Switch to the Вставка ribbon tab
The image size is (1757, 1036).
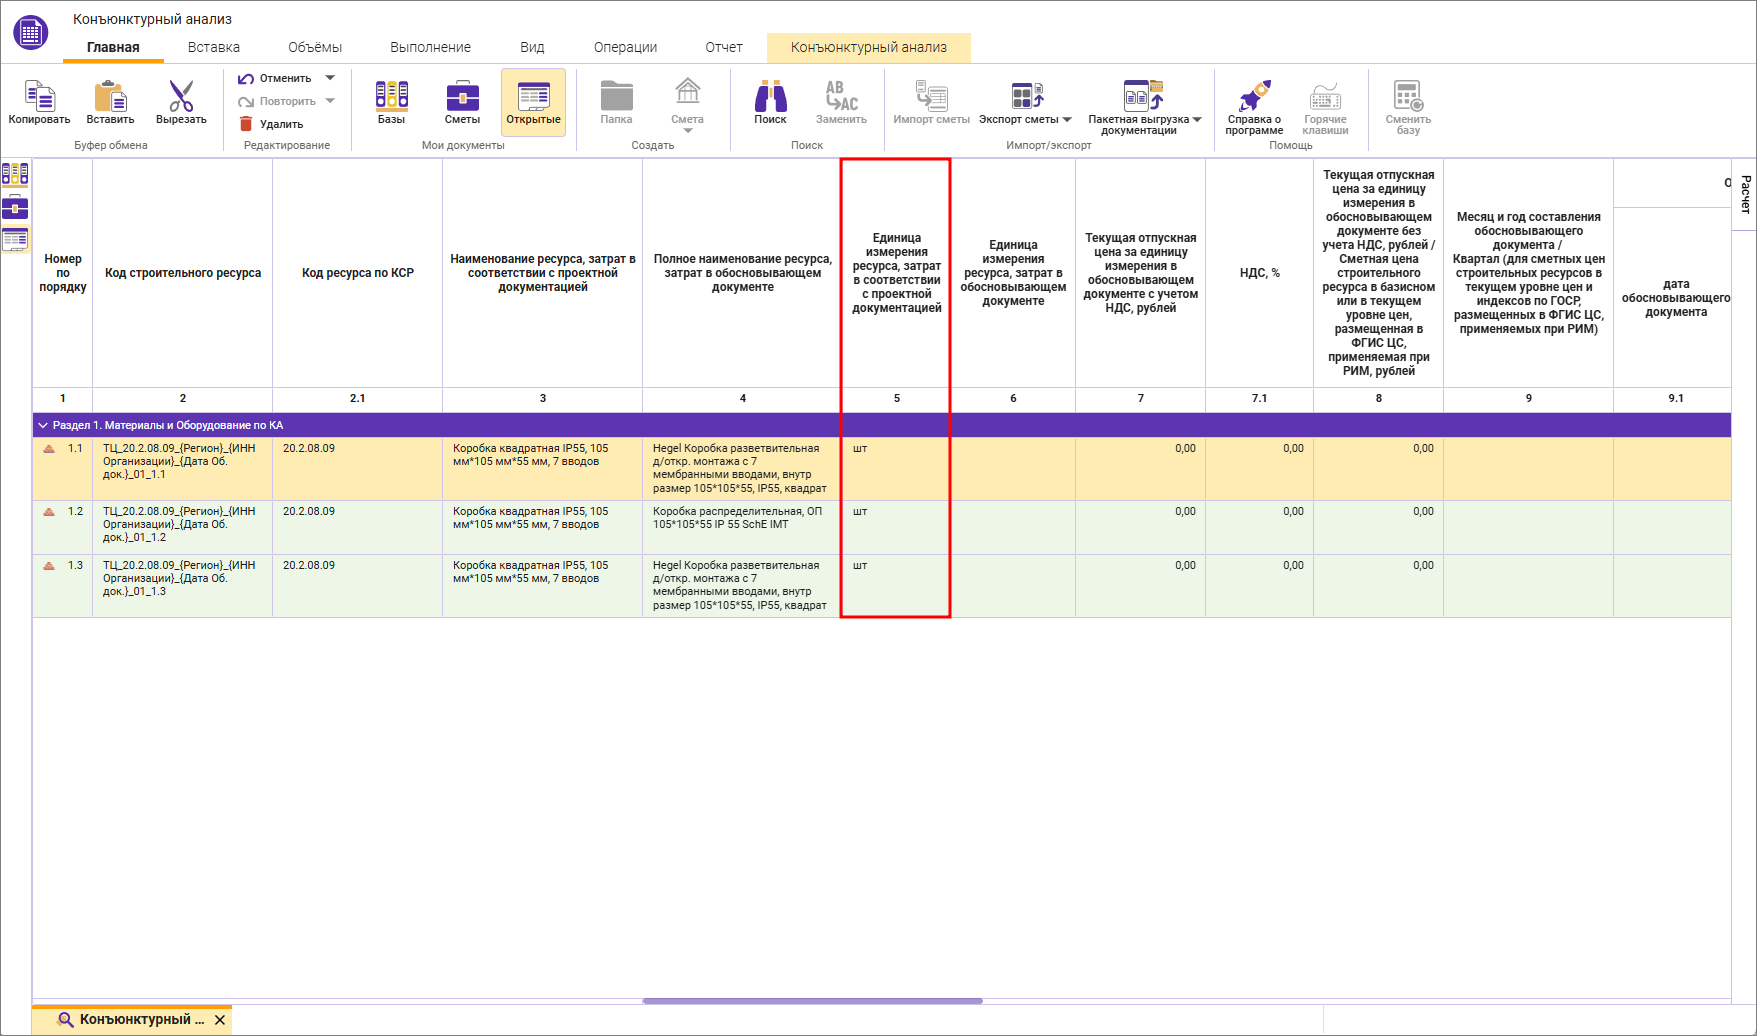213,47
